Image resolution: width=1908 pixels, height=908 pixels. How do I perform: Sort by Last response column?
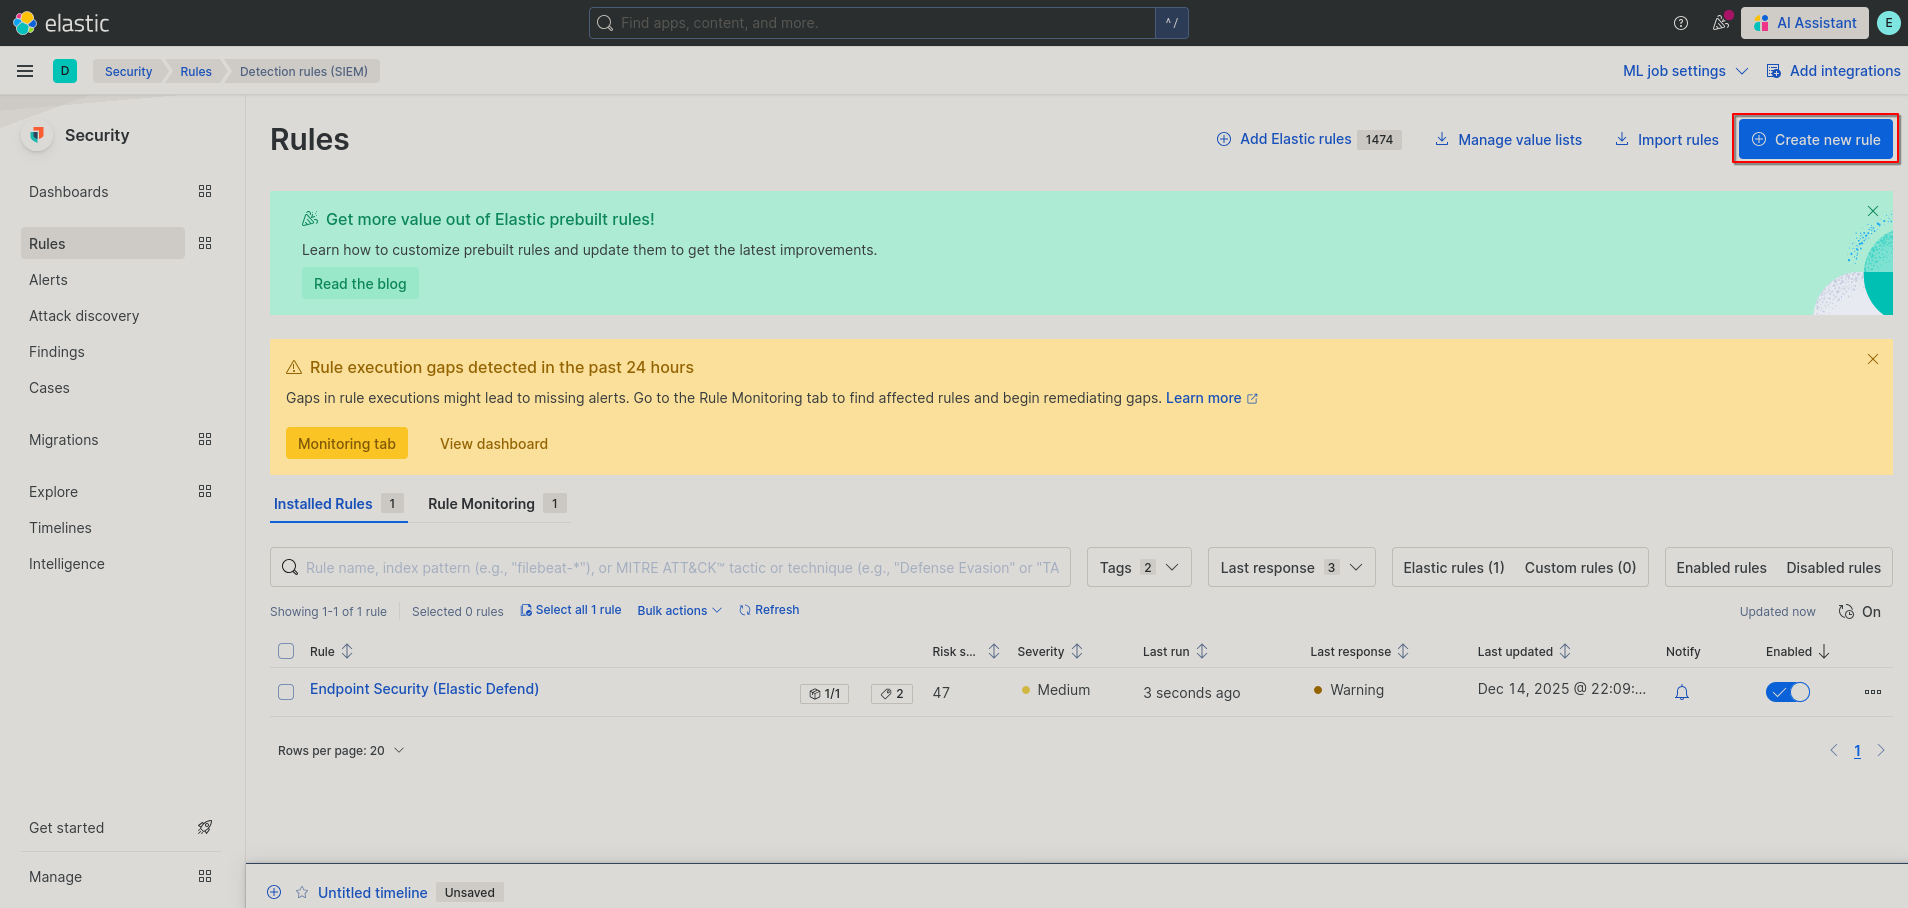point(1360,651)
